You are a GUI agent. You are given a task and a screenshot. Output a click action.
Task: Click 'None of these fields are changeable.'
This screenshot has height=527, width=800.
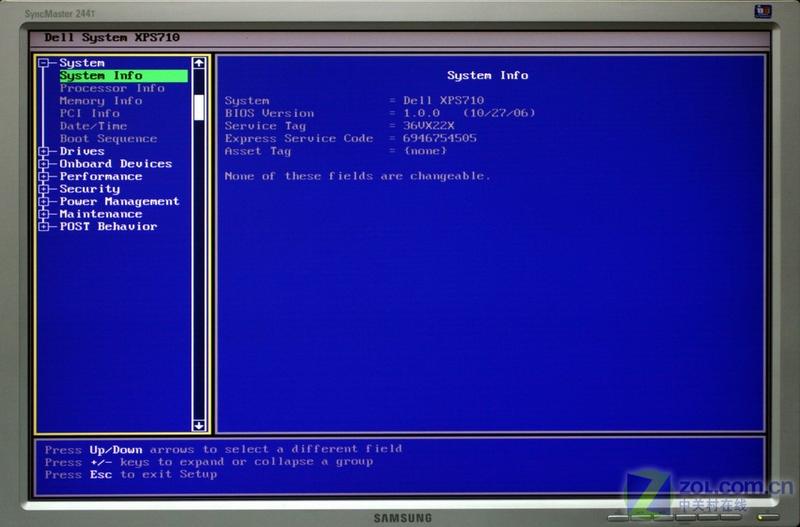(357, 176)
